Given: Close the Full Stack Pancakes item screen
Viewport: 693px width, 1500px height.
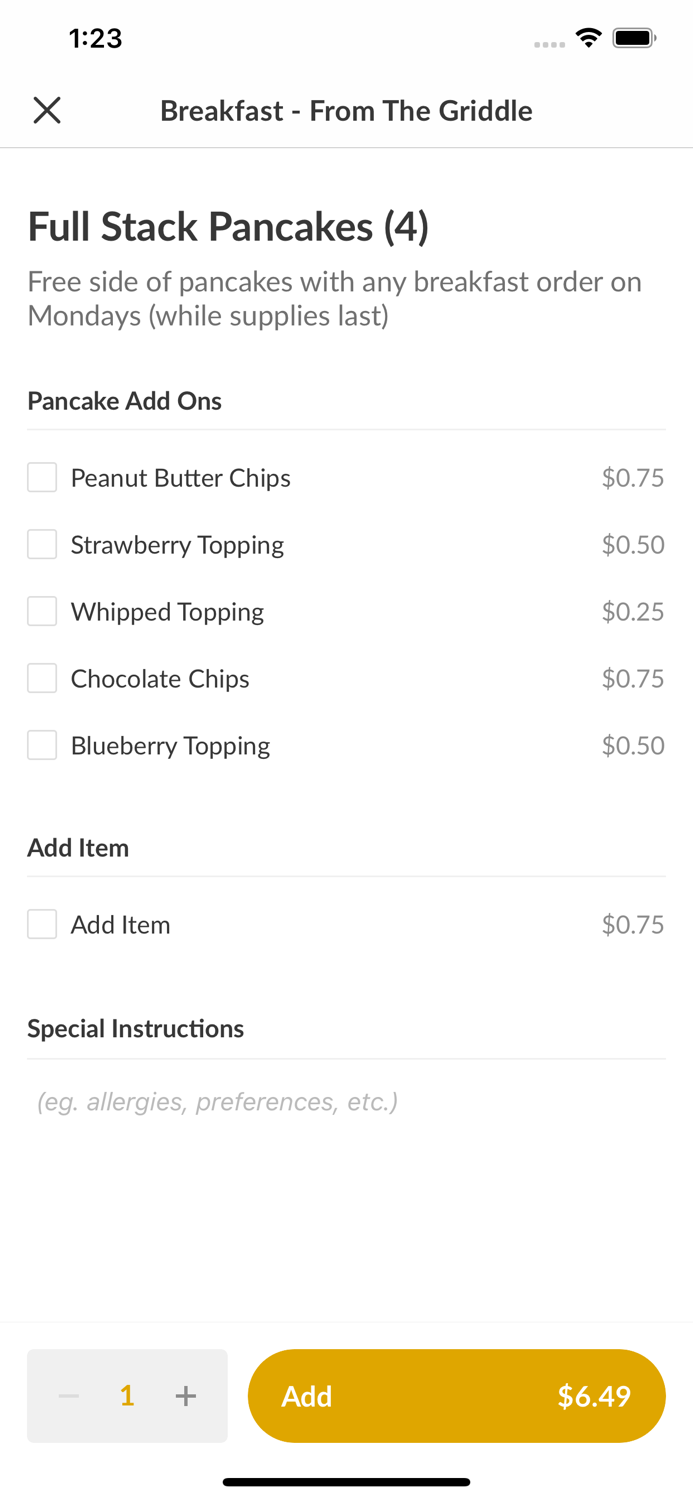Looking at the screenshot, I should [47, 110].
